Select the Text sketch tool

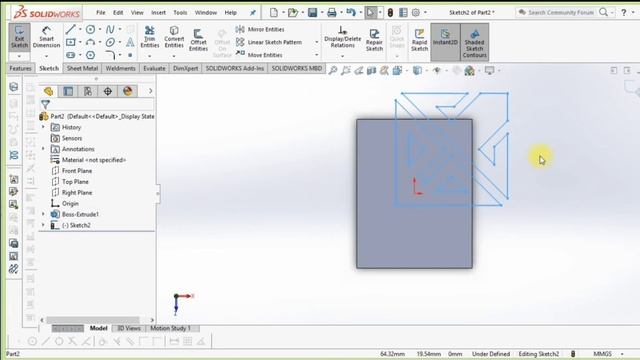tap(130, 42)
